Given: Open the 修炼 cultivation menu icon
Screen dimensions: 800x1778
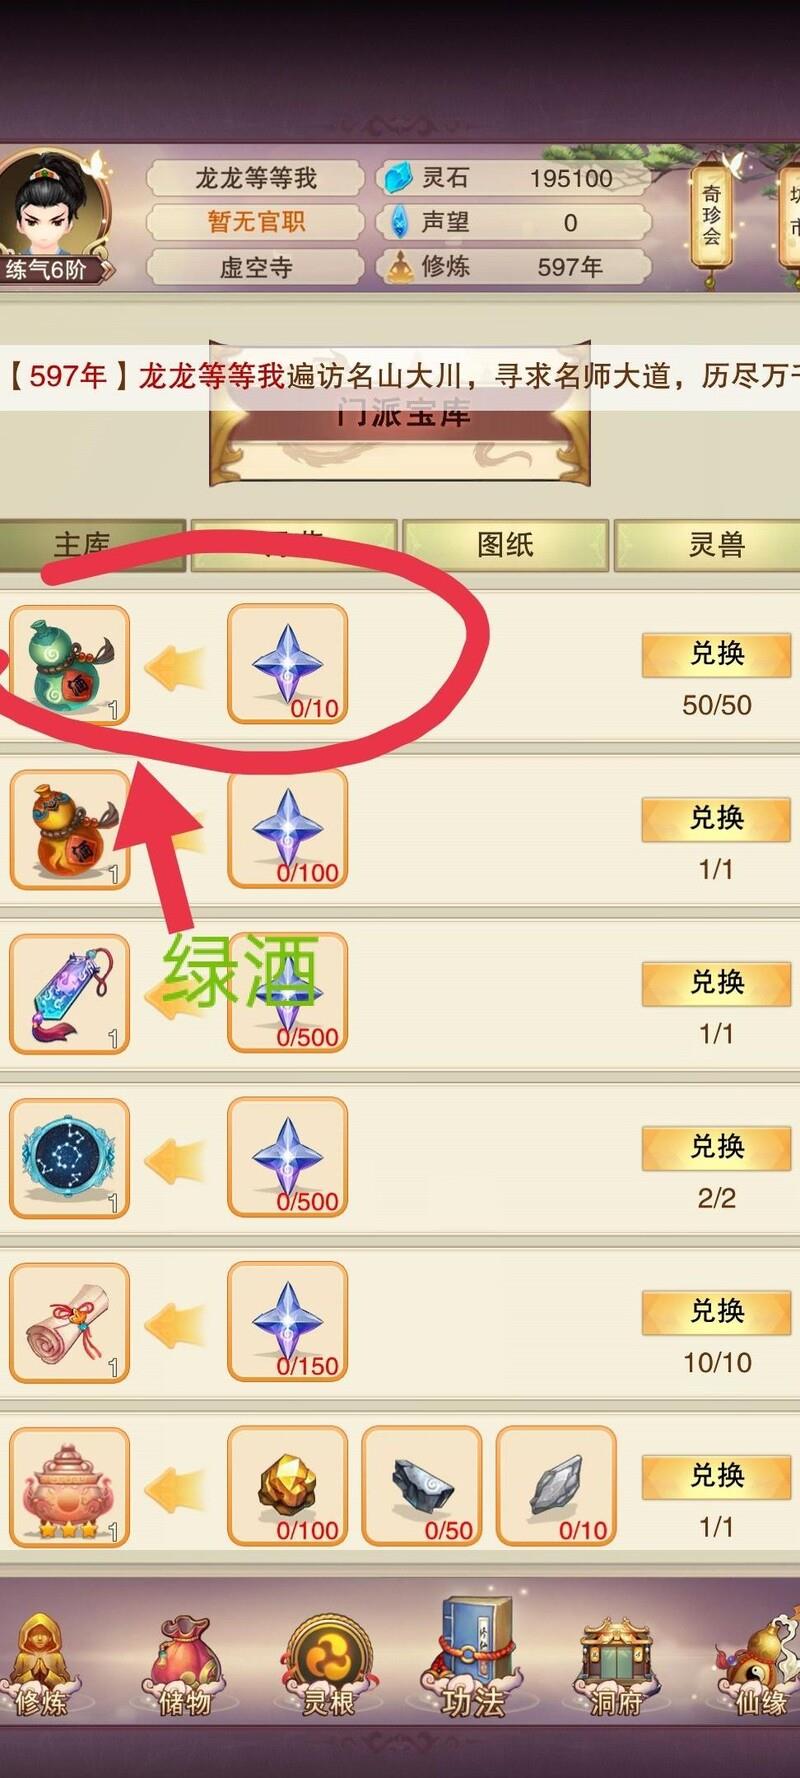Looking at the screenshot, I should 40,1666.
